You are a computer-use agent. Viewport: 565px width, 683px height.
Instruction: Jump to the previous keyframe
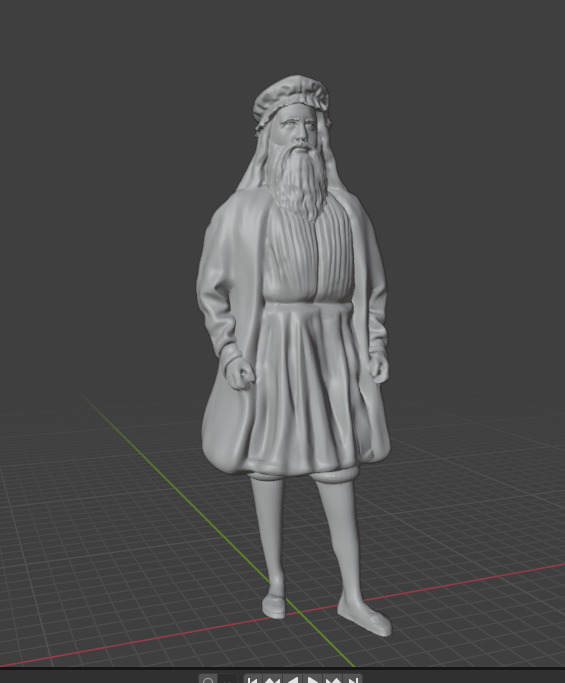click(272, 679)
